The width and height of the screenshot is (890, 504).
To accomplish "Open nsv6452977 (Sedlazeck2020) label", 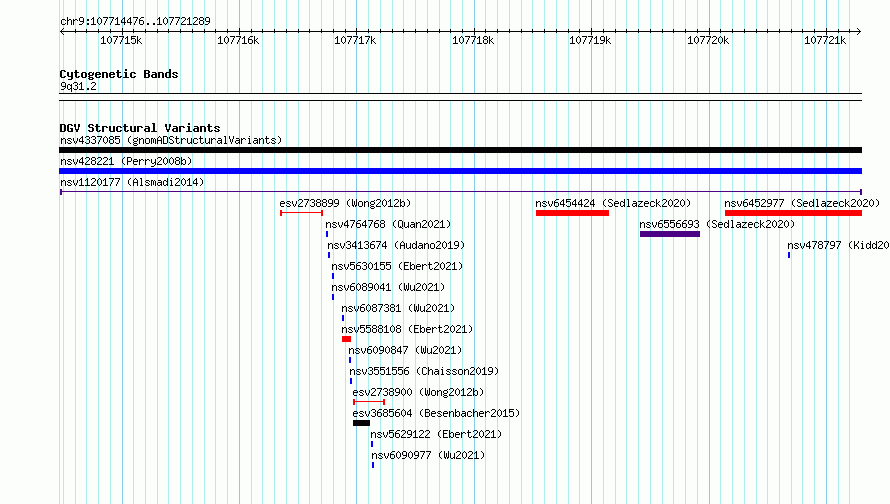I will click(802, 203).
